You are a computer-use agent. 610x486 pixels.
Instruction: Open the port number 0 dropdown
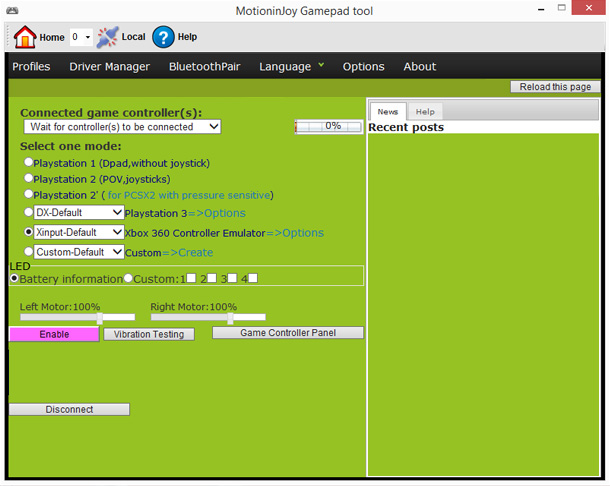(x=81, y=37)
